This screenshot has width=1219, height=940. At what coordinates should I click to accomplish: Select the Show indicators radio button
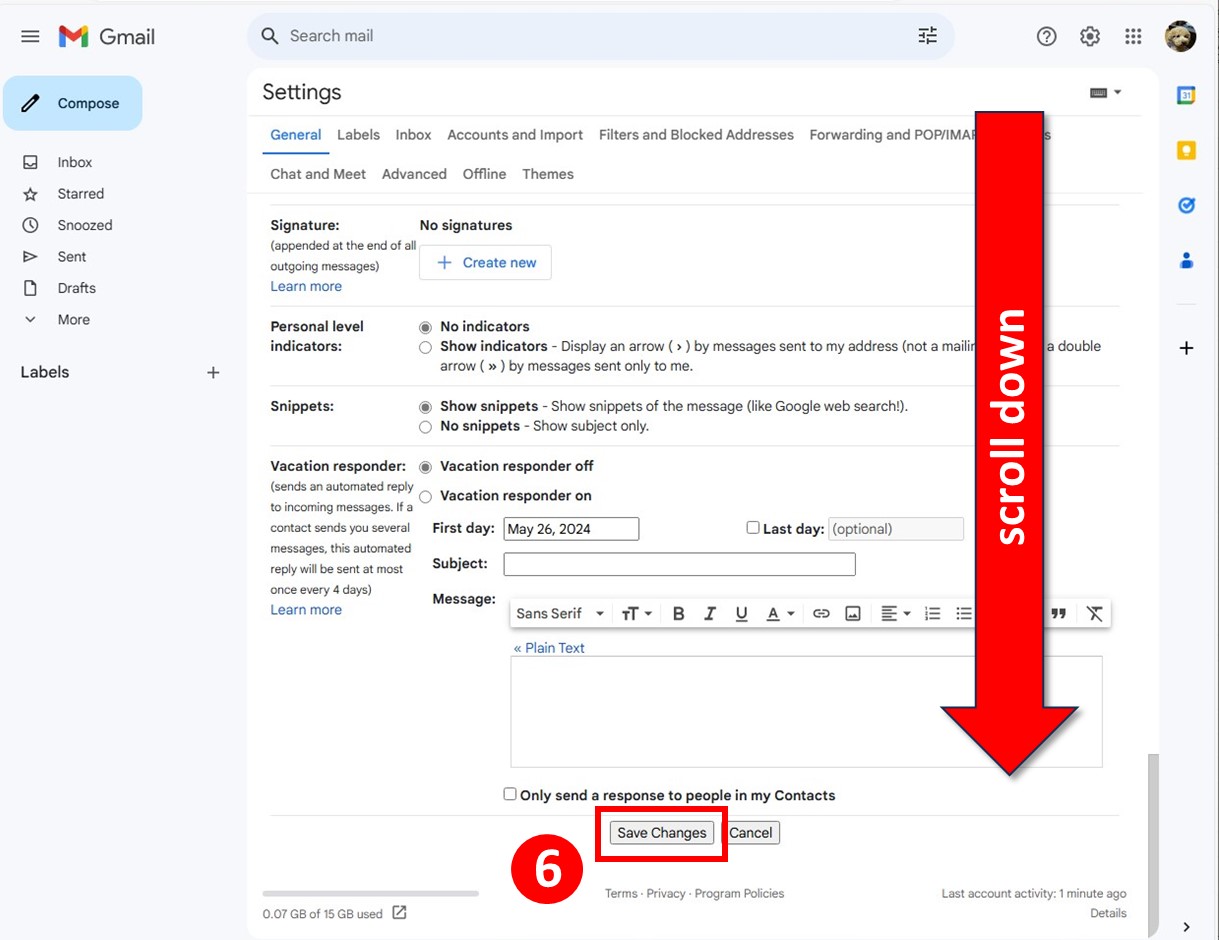[x=426, y=347]
